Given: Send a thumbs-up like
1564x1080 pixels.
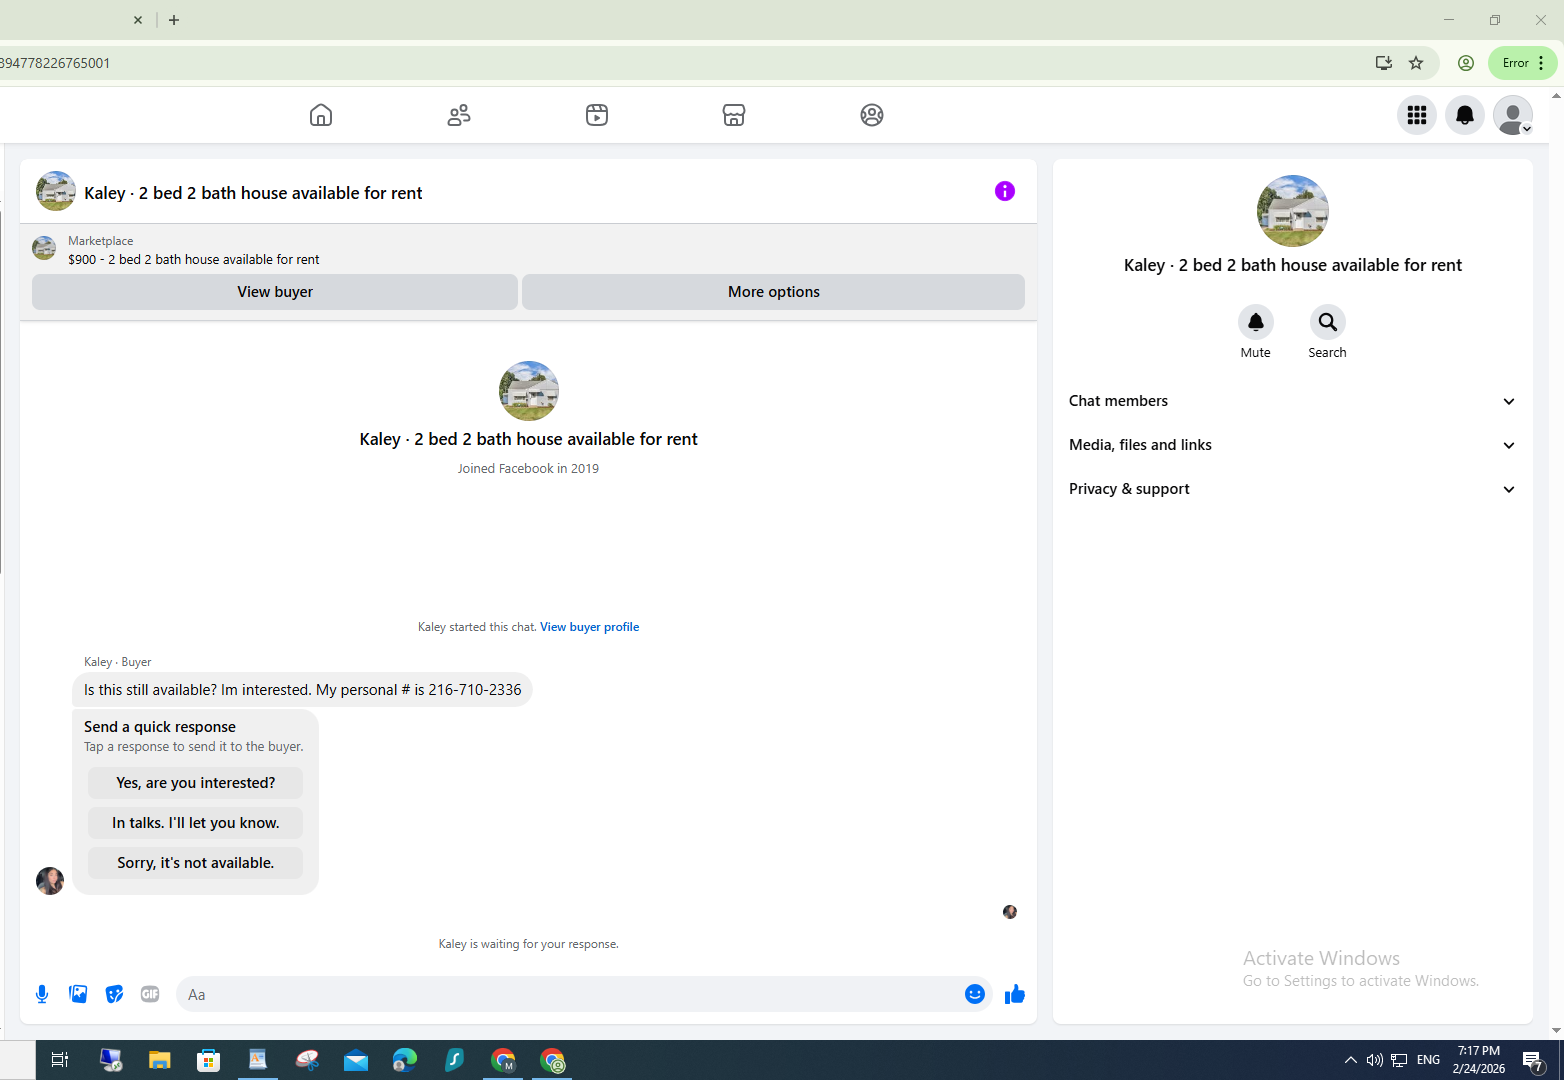Looking at the screenshot, I should (1015, 994).
